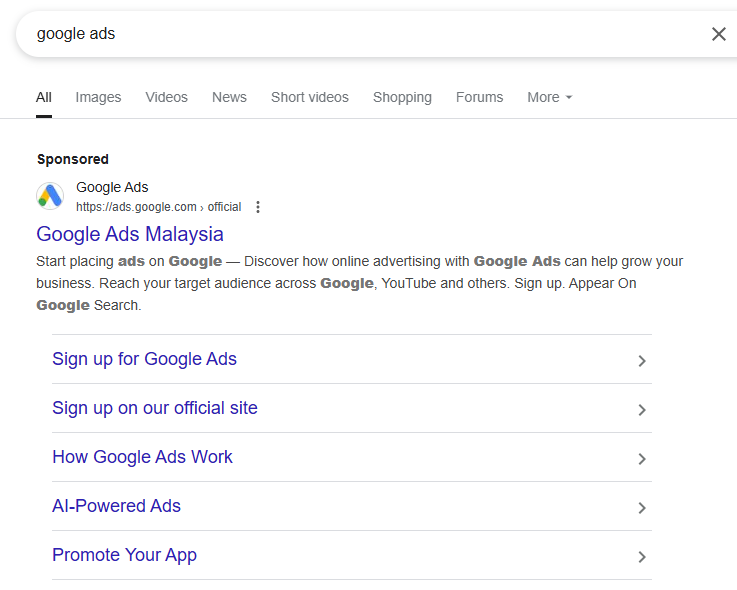Switch to the Images tab
Image resolution: width=737 pixels, height=590 pixels.
[x=98, y=97]
